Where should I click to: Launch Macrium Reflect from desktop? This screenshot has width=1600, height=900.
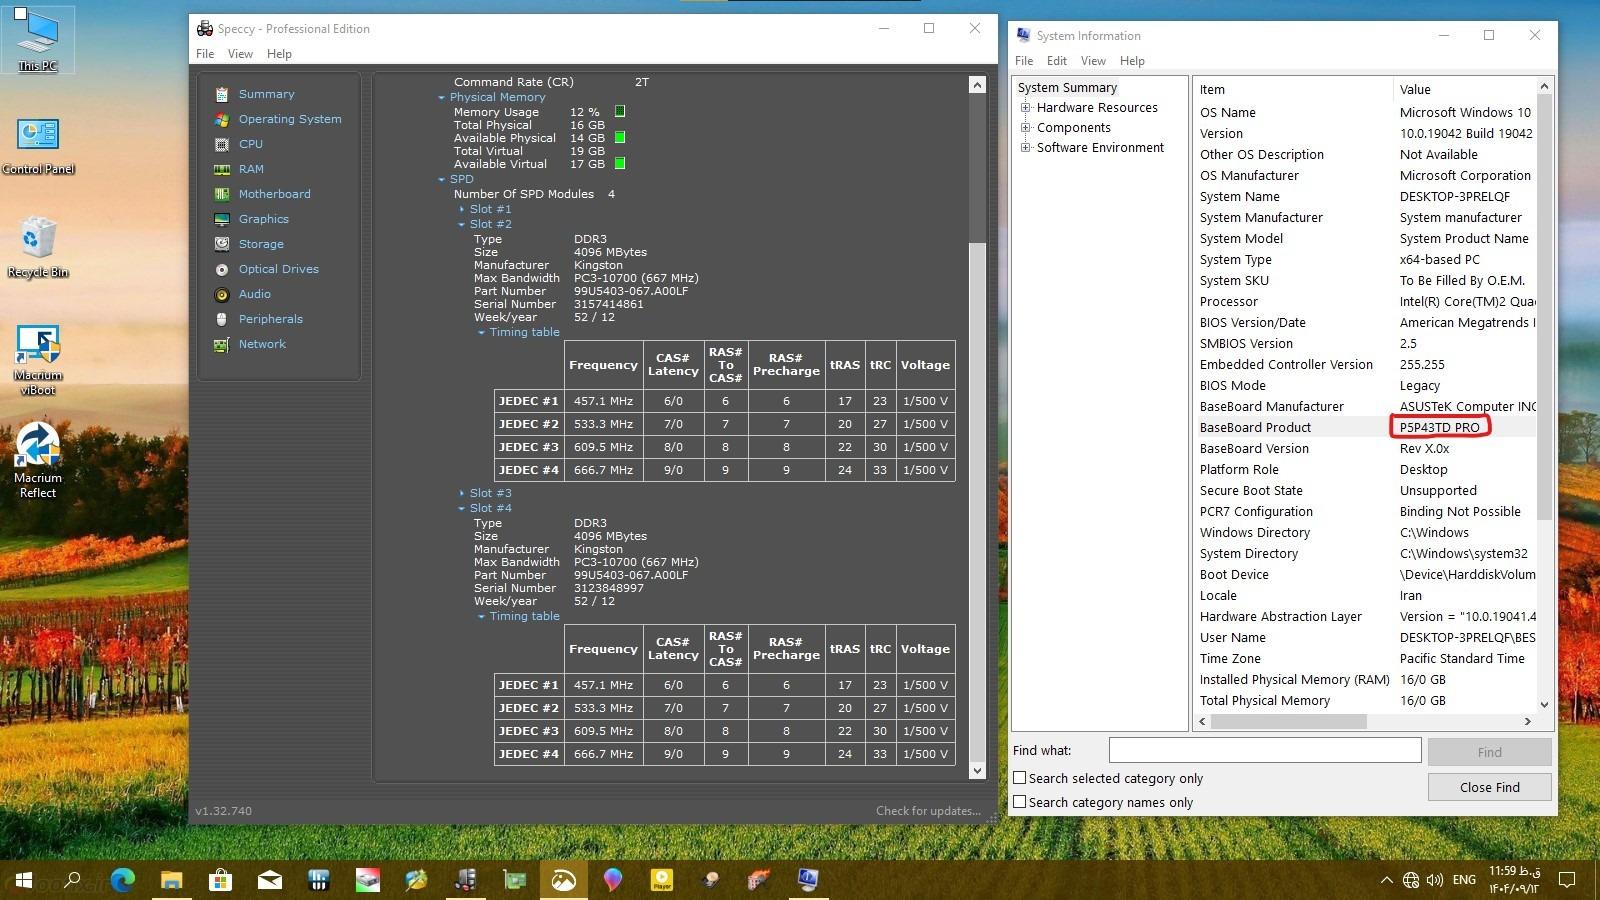[x=38, y=447]
